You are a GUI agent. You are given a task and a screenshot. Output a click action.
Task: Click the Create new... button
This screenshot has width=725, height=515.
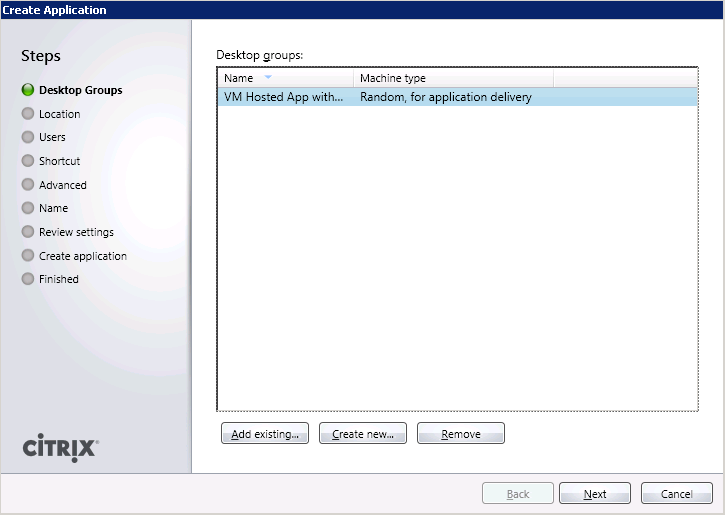(362, 433)
